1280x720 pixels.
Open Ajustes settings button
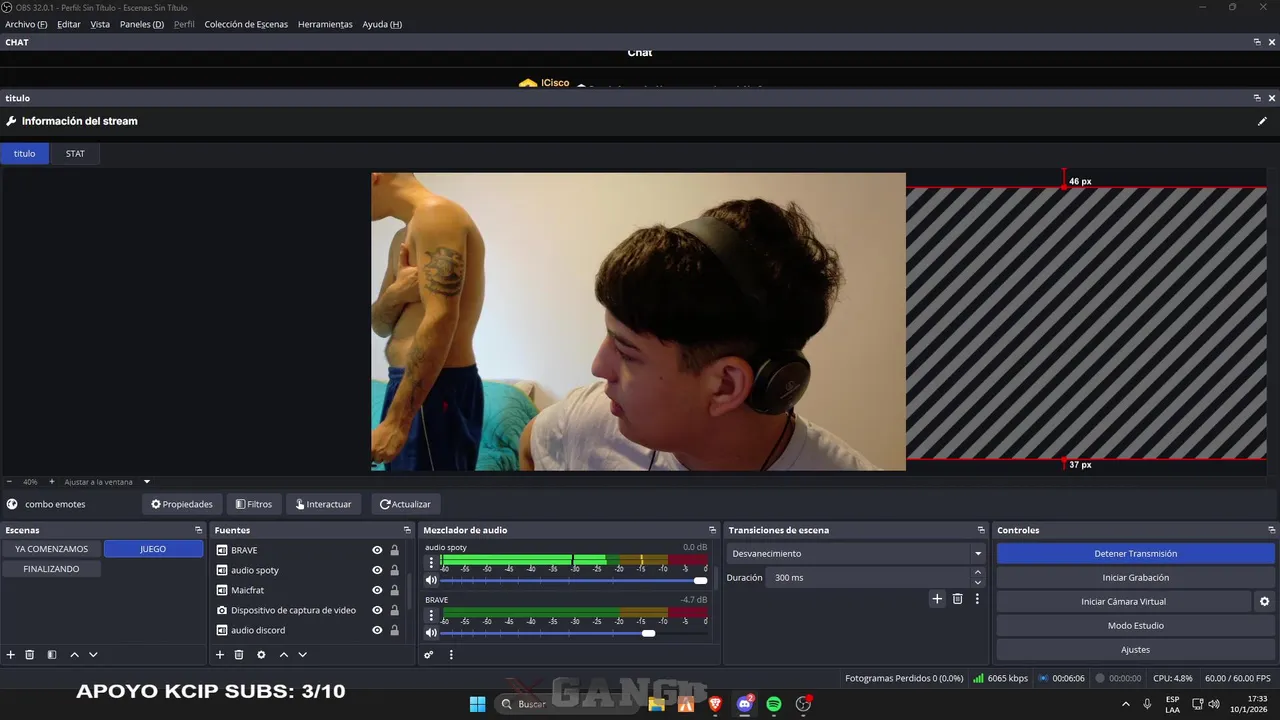1135,650
